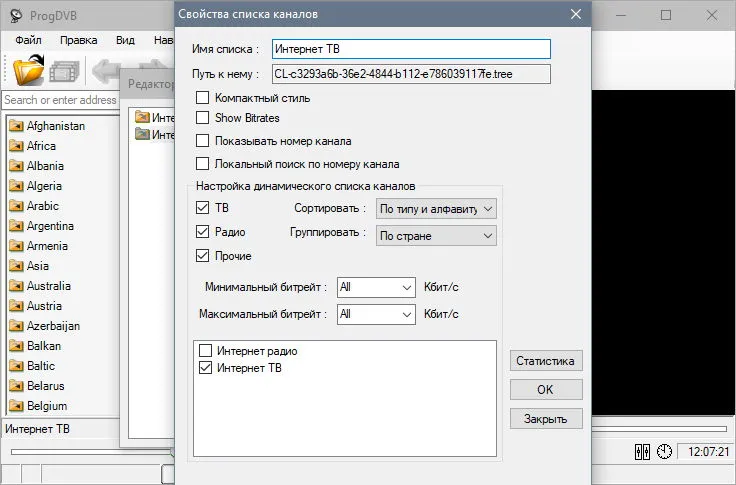Click the clock scheduler icon in status bar
Viewport: 736px width, 485px height.
664,452
